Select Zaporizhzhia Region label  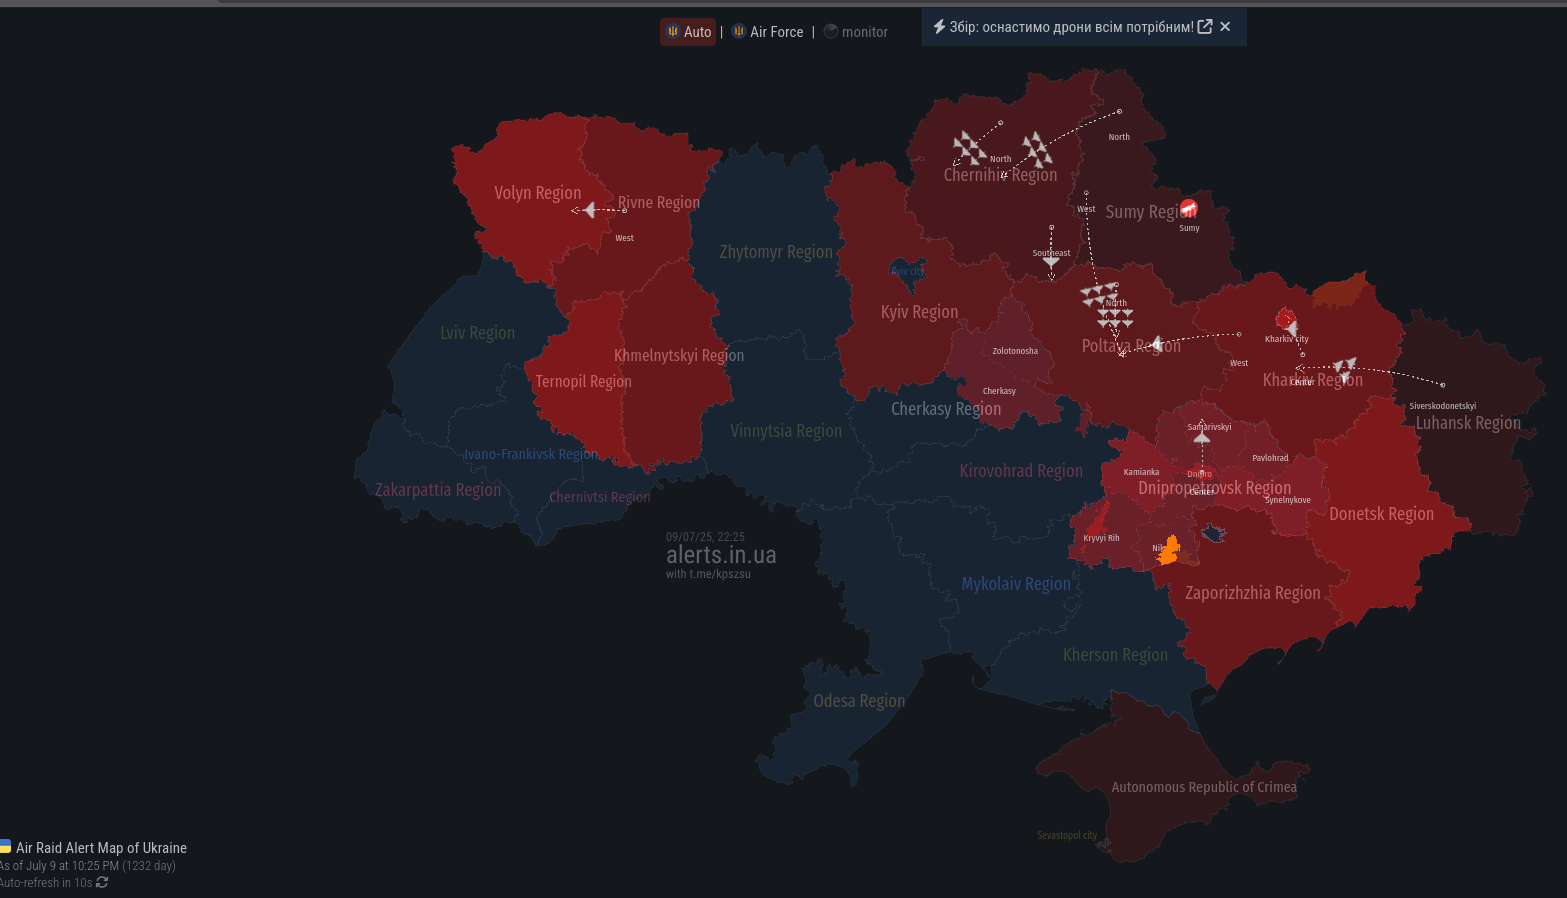click(x=1253, y=593)
